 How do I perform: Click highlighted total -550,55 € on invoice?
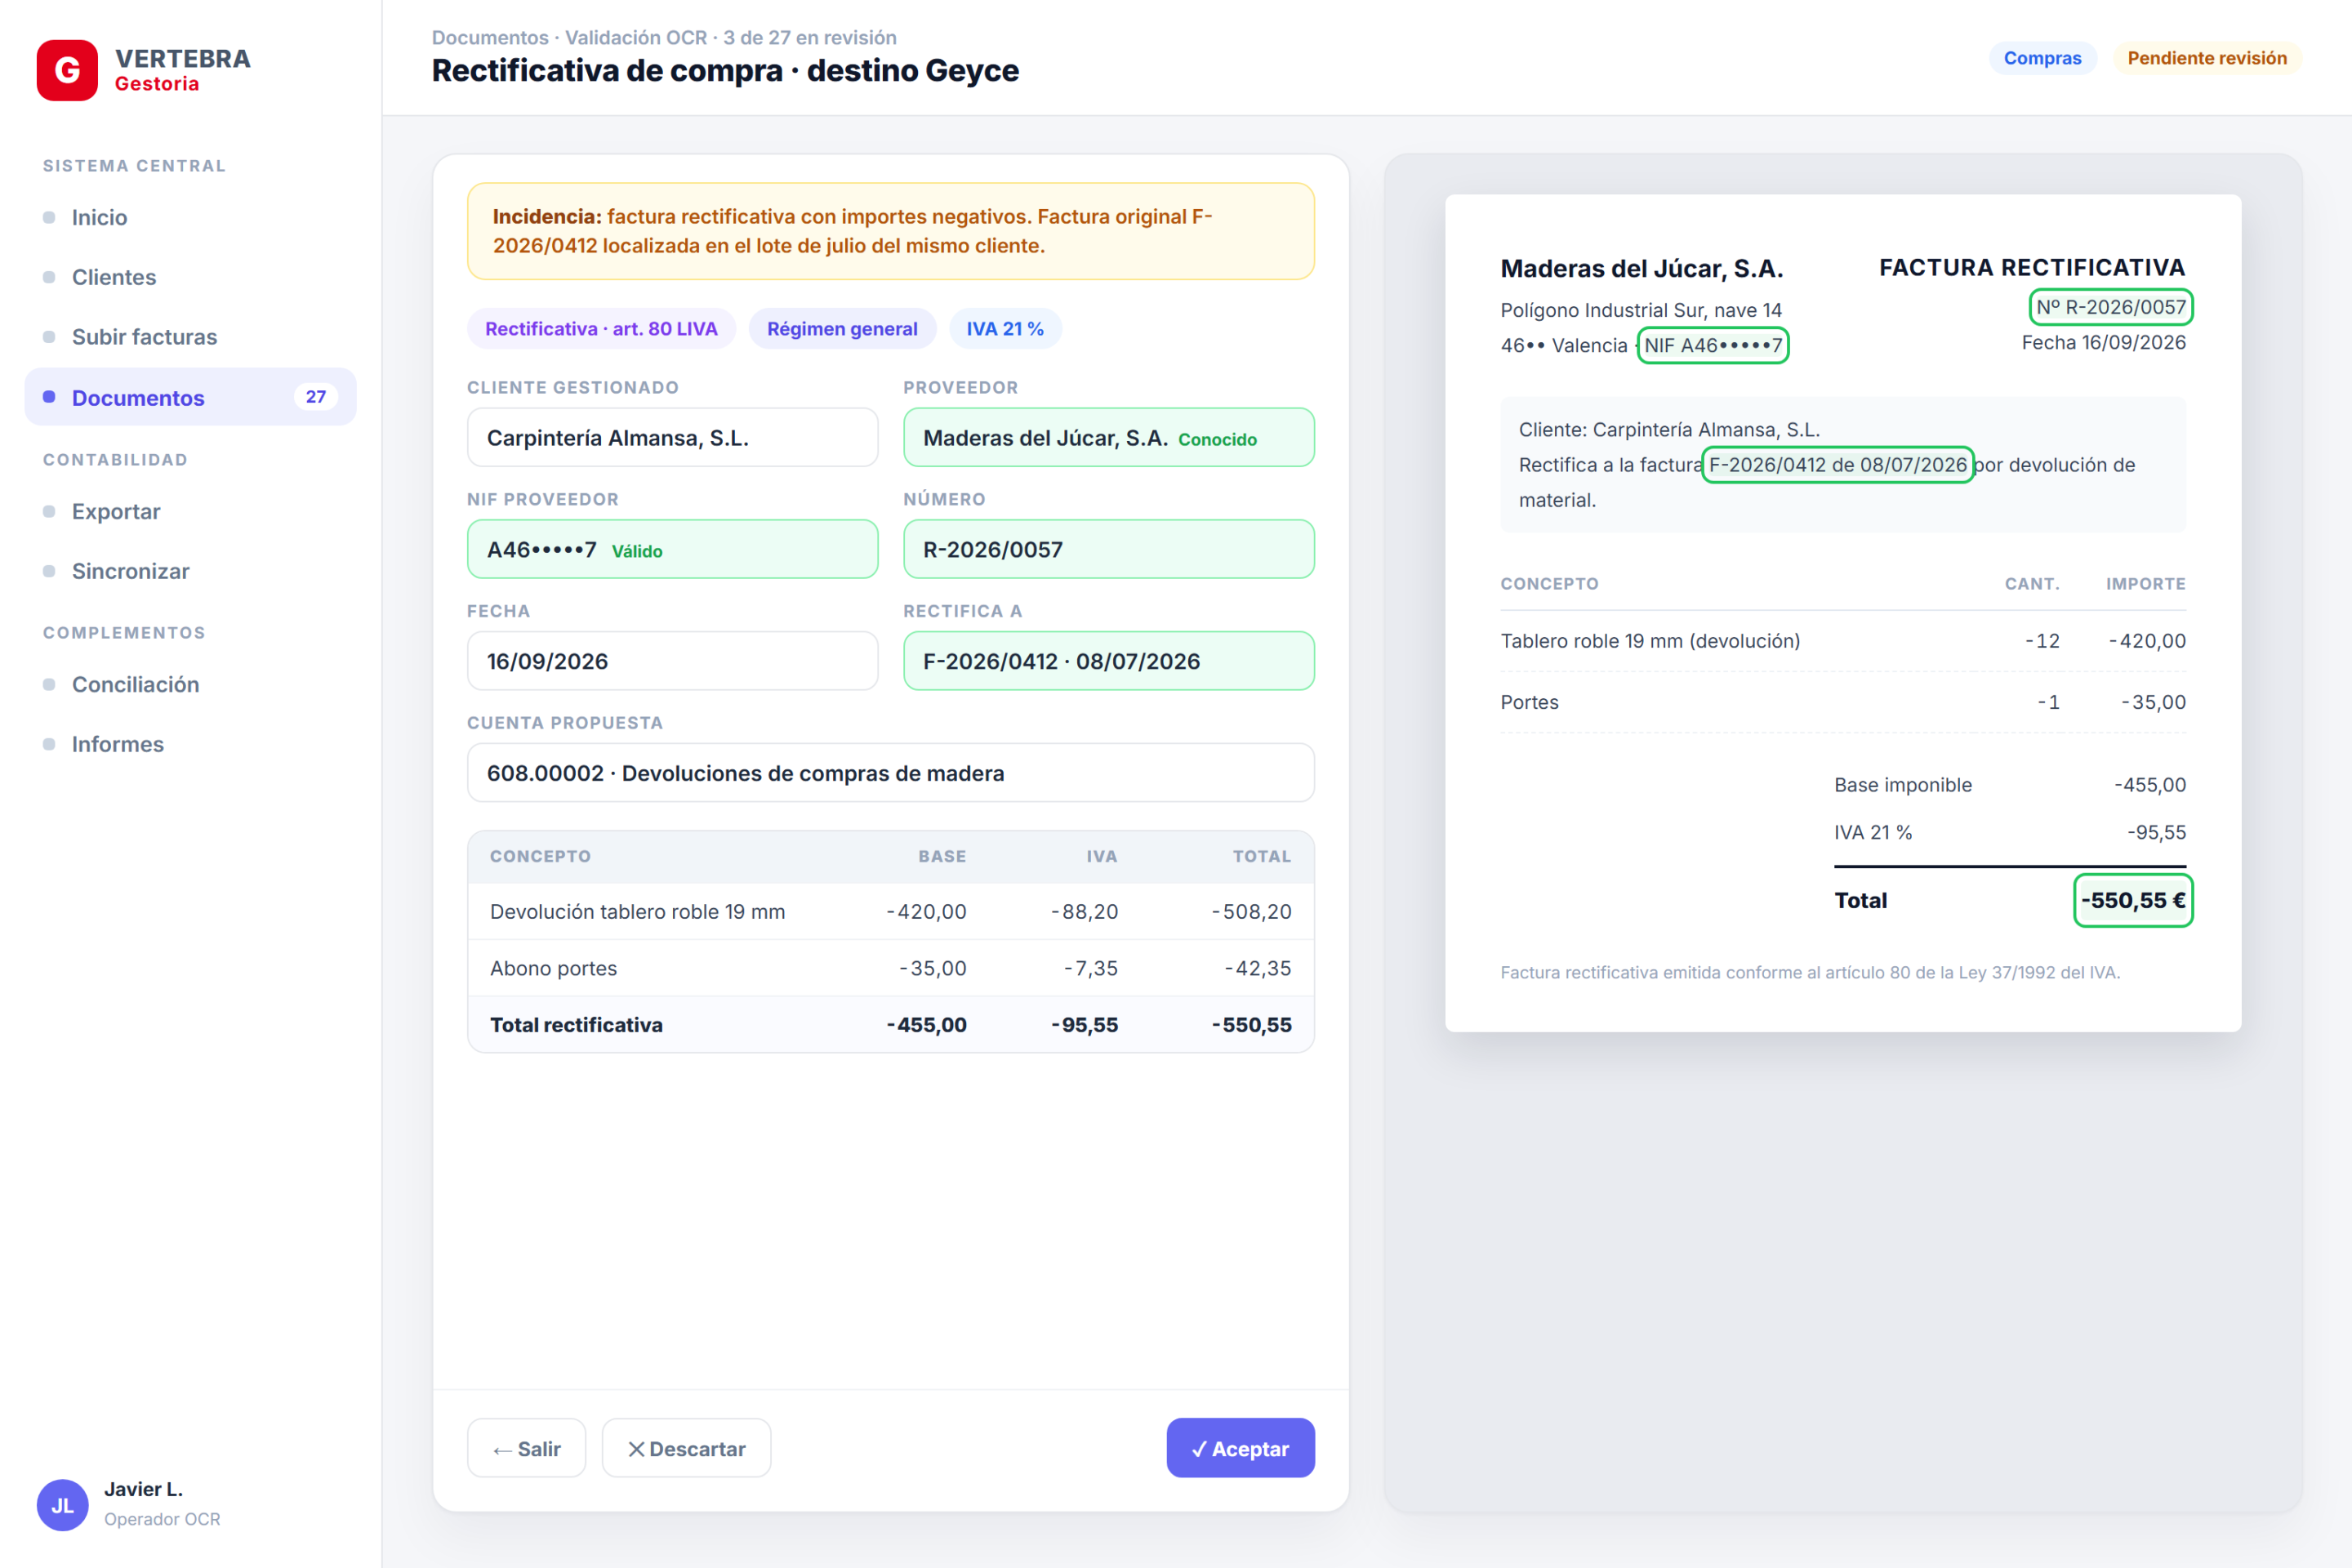coord(2133,900)
